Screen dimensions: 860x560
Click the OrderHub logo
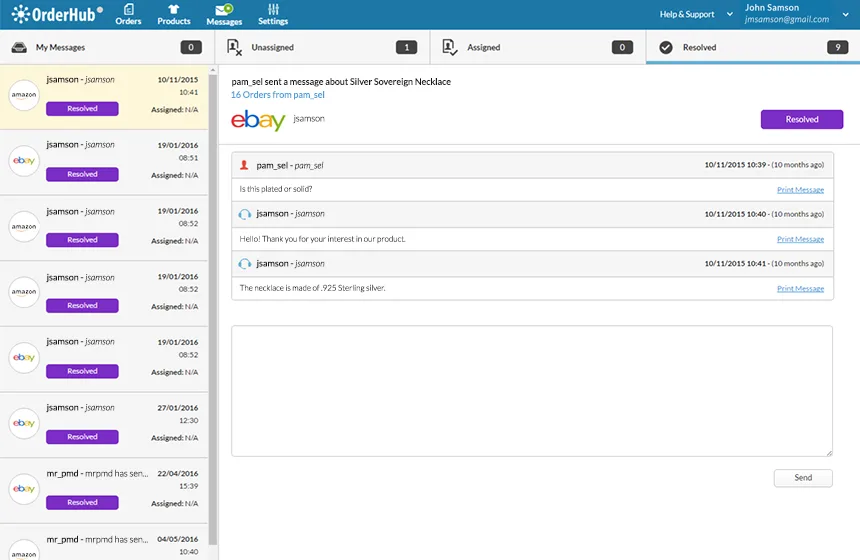57,14
